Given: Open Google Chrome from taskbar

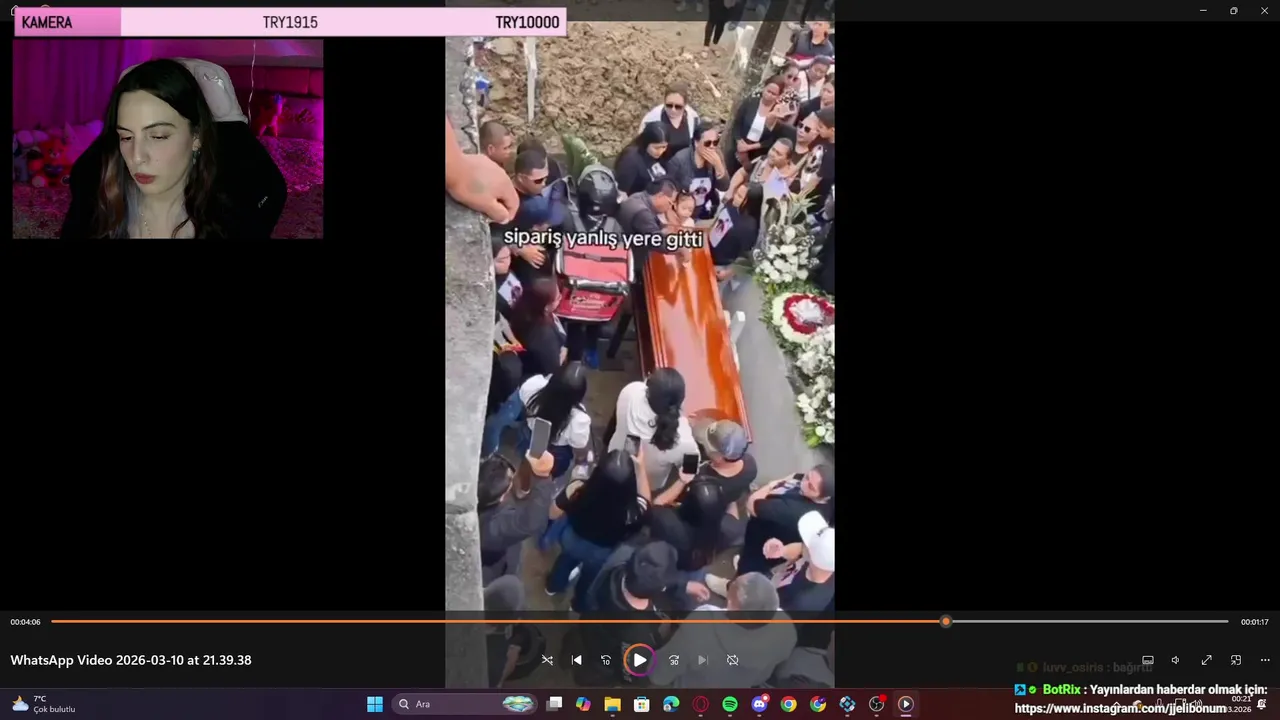Looking at the screenshot, I should pyautogui.click(x=788, y=704).
